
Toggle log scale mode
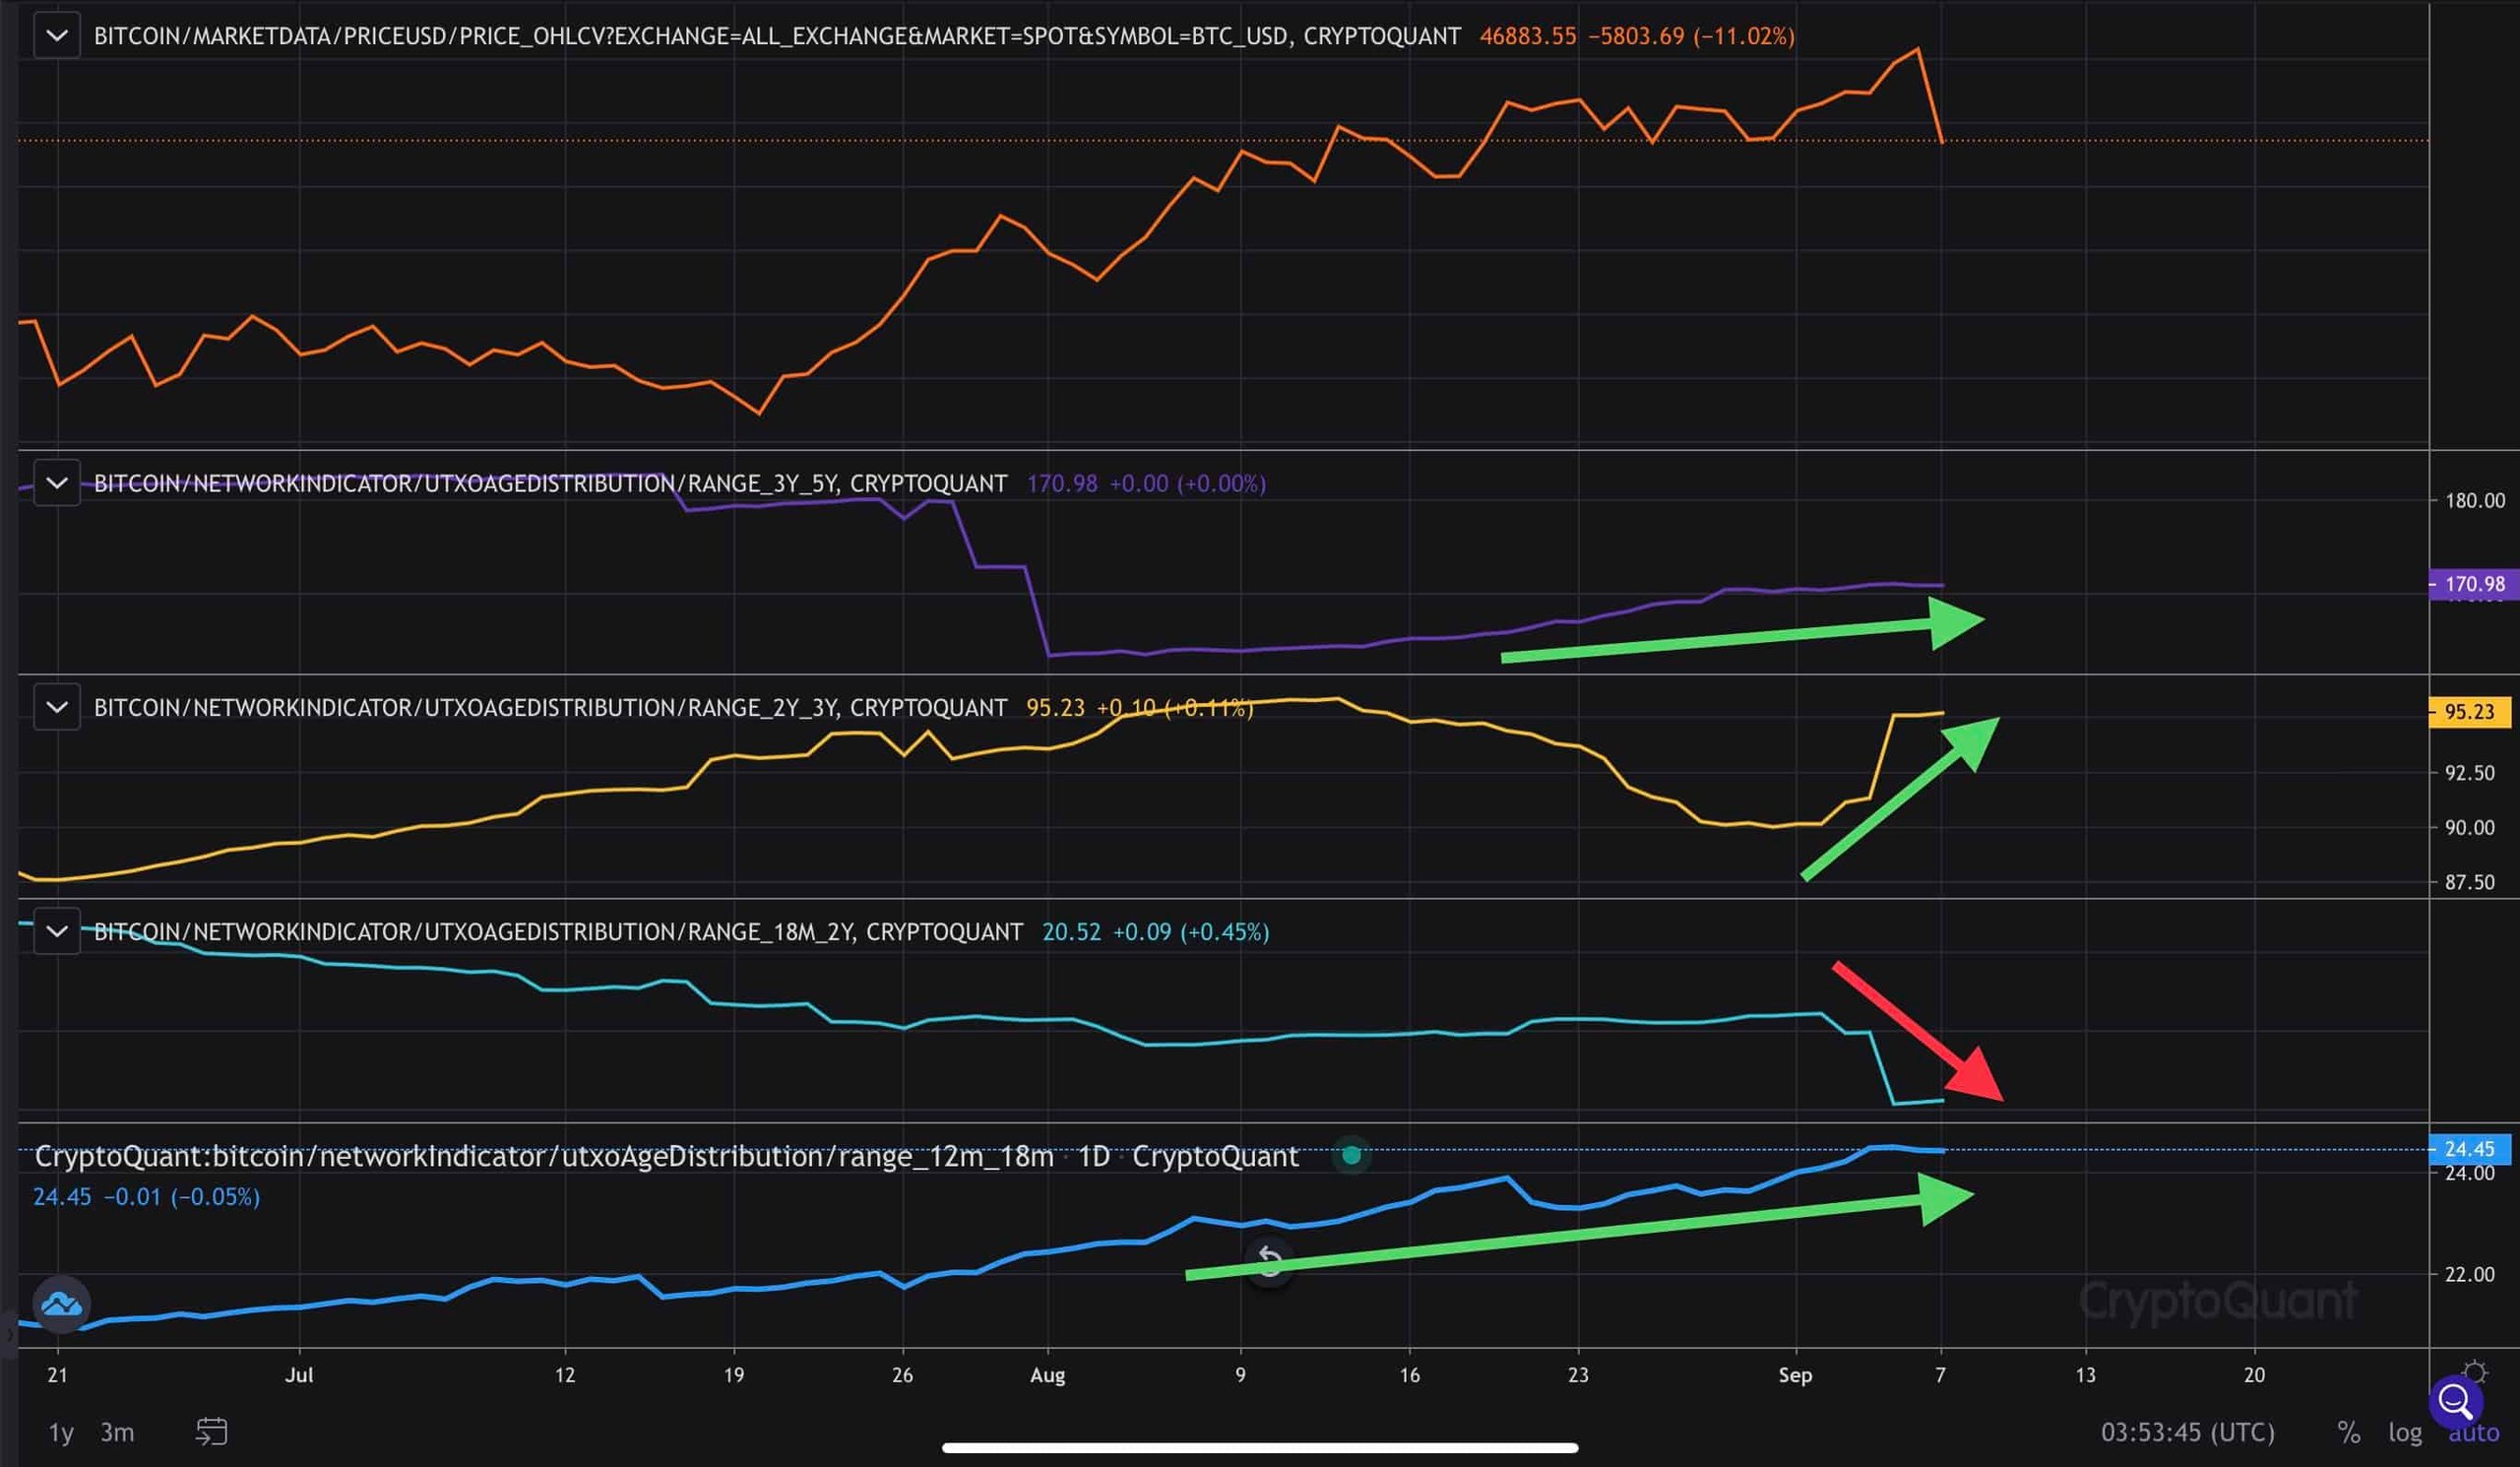2405,1432
